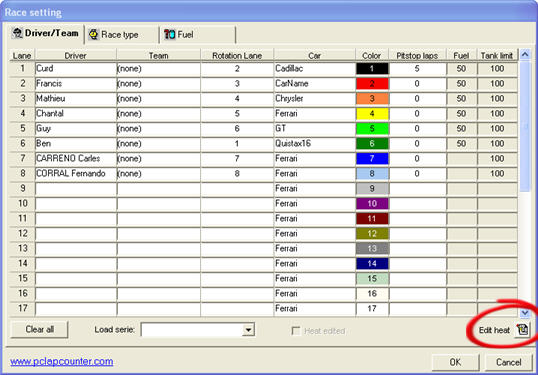Click the Tank limit column header

click(497, 55)
